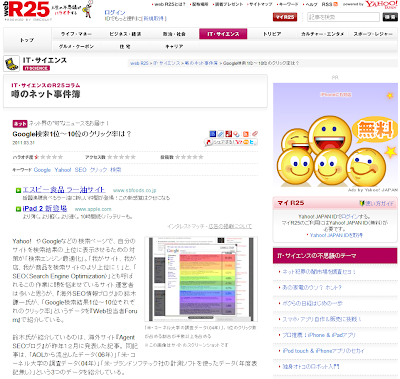
Task: Click the Yahoo! JAPAN logo
Action: click(x=381, y=4)
